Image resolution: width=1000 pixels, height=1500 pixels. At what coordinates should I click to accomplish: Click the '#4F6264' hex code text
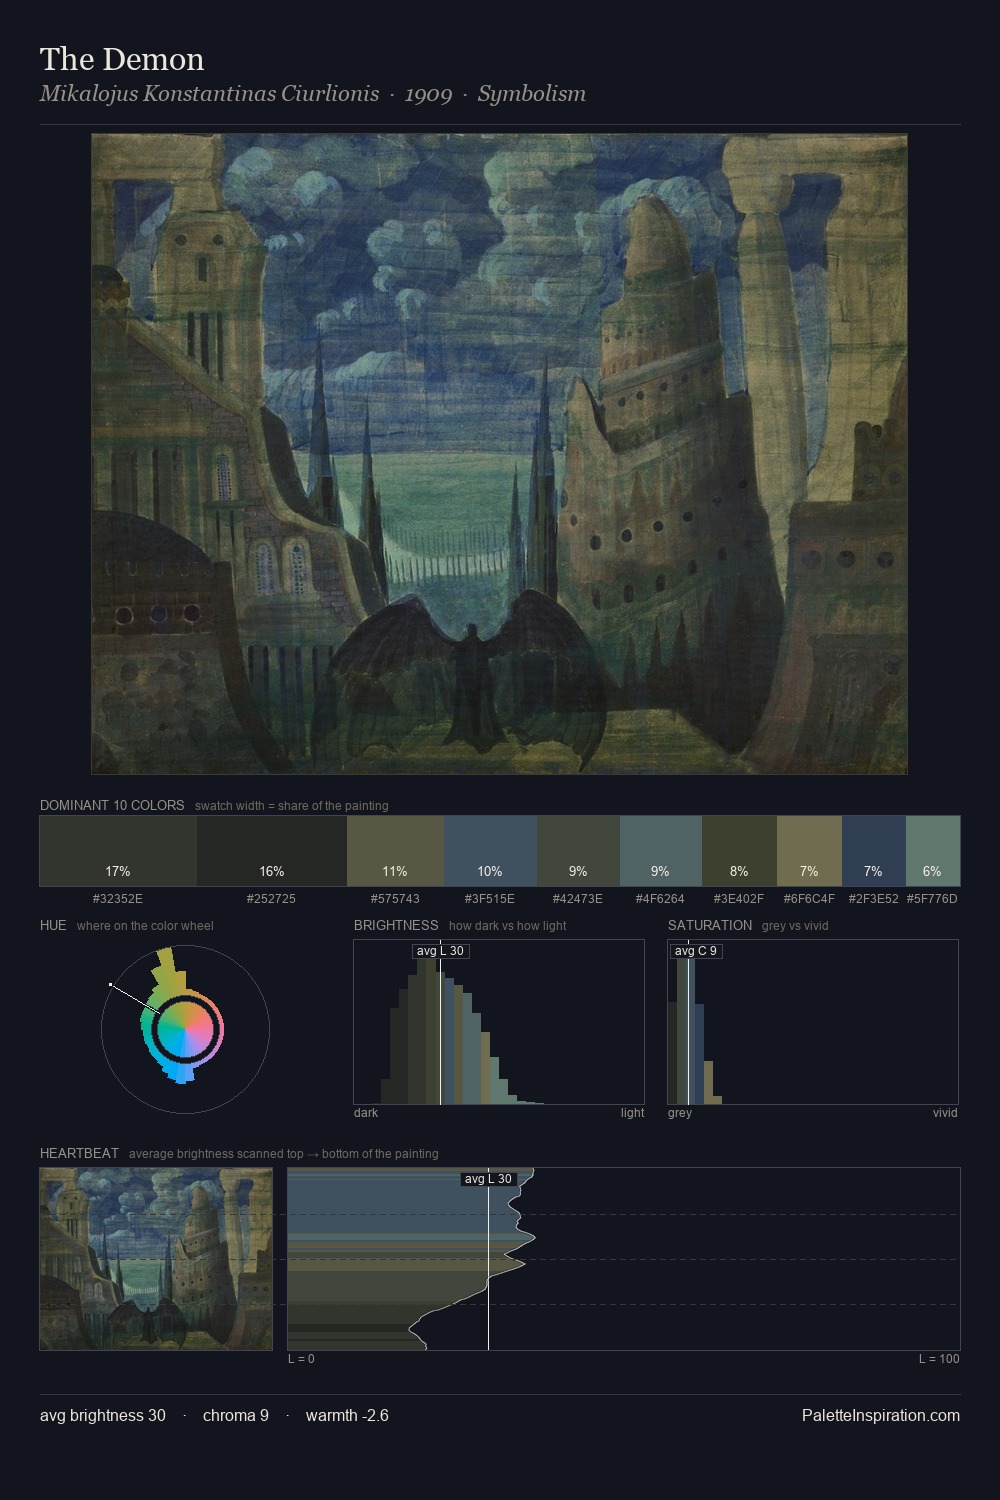[x=661, y=899]
